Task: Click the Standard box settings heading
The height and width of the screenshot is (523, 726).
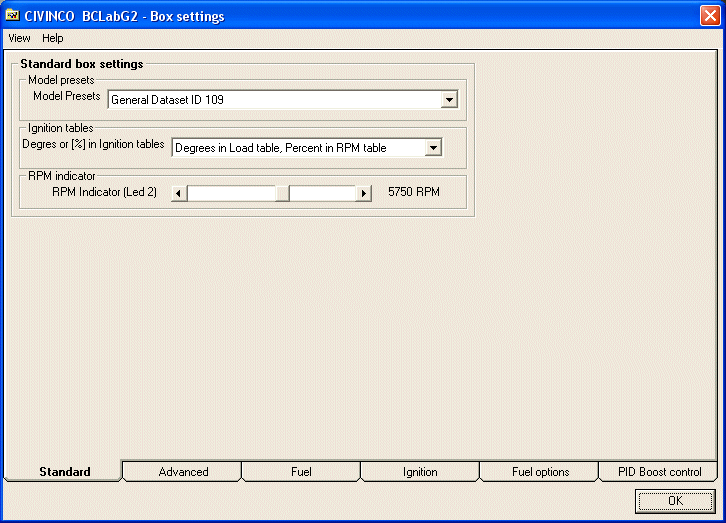Action: click(x=81, y=64)
